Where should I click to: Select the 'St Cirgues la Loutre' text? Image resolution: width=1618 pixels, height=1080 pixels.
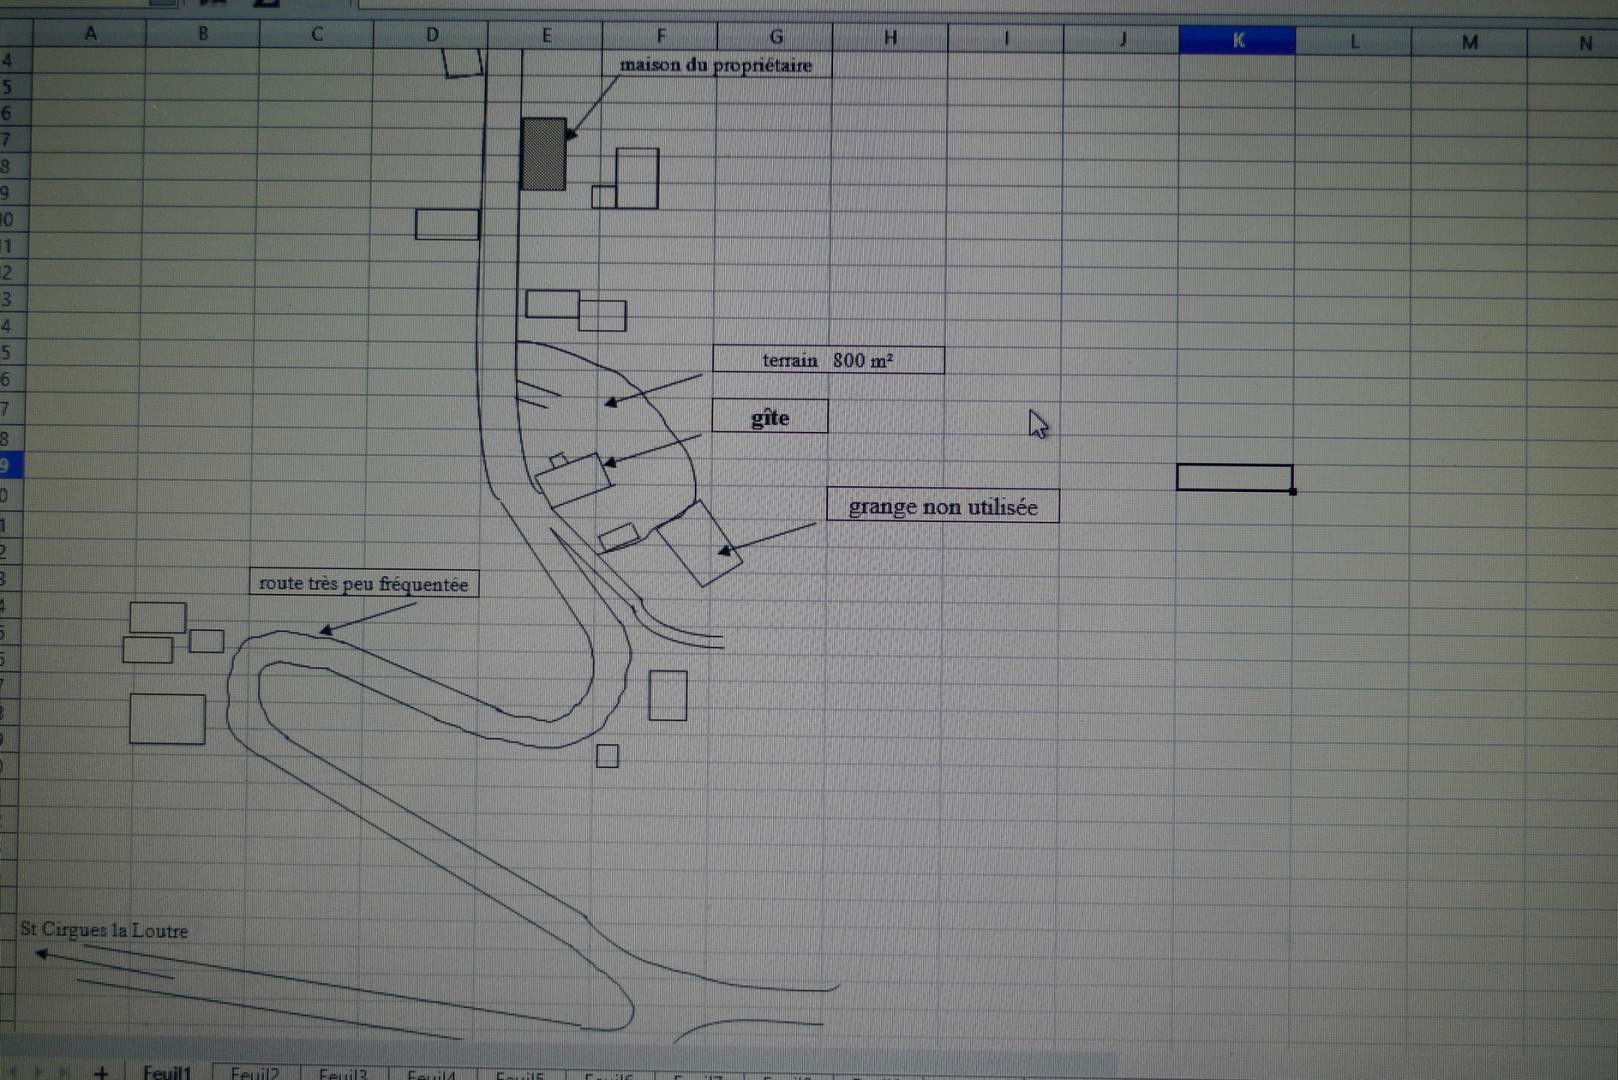tap(104, 930)
